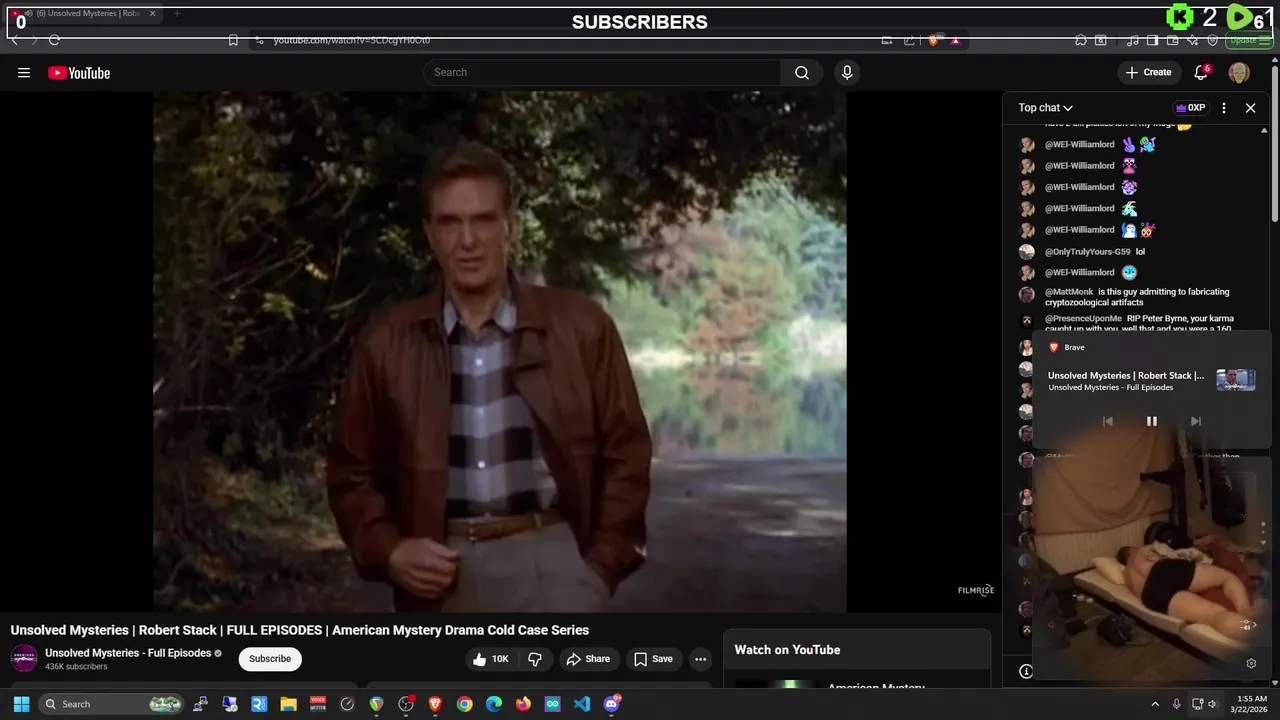This screenshot has width=1280, height=720.
Task: Save the video to a playlist
Action: coord(653,659)
